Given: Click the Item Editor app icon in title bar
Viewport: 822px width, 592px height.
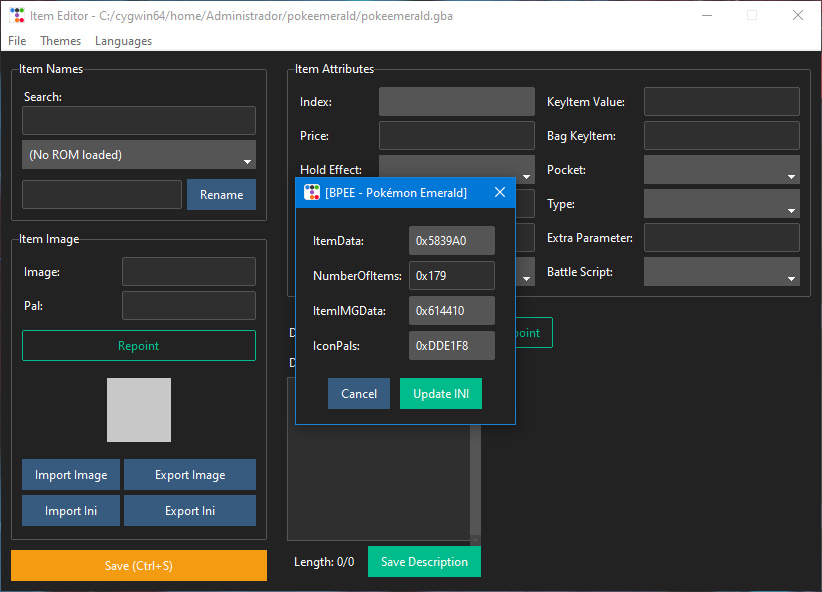Looking at the screenshot, I should coord(17,15).
